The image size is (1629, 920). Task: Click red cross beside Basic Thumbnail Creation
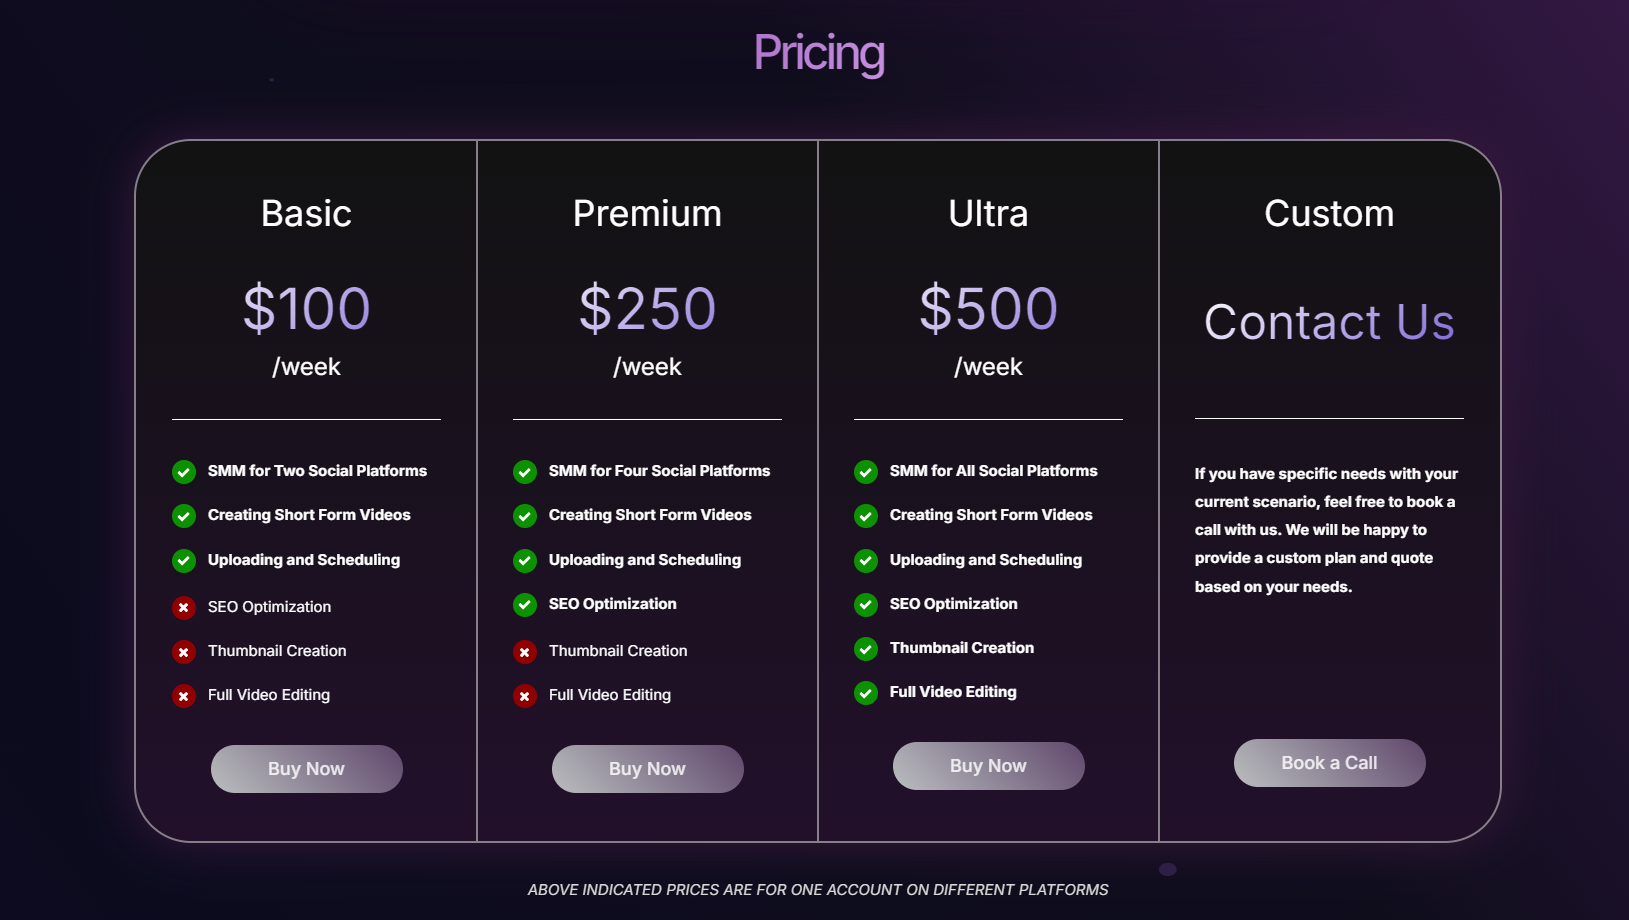coord(184,652)
